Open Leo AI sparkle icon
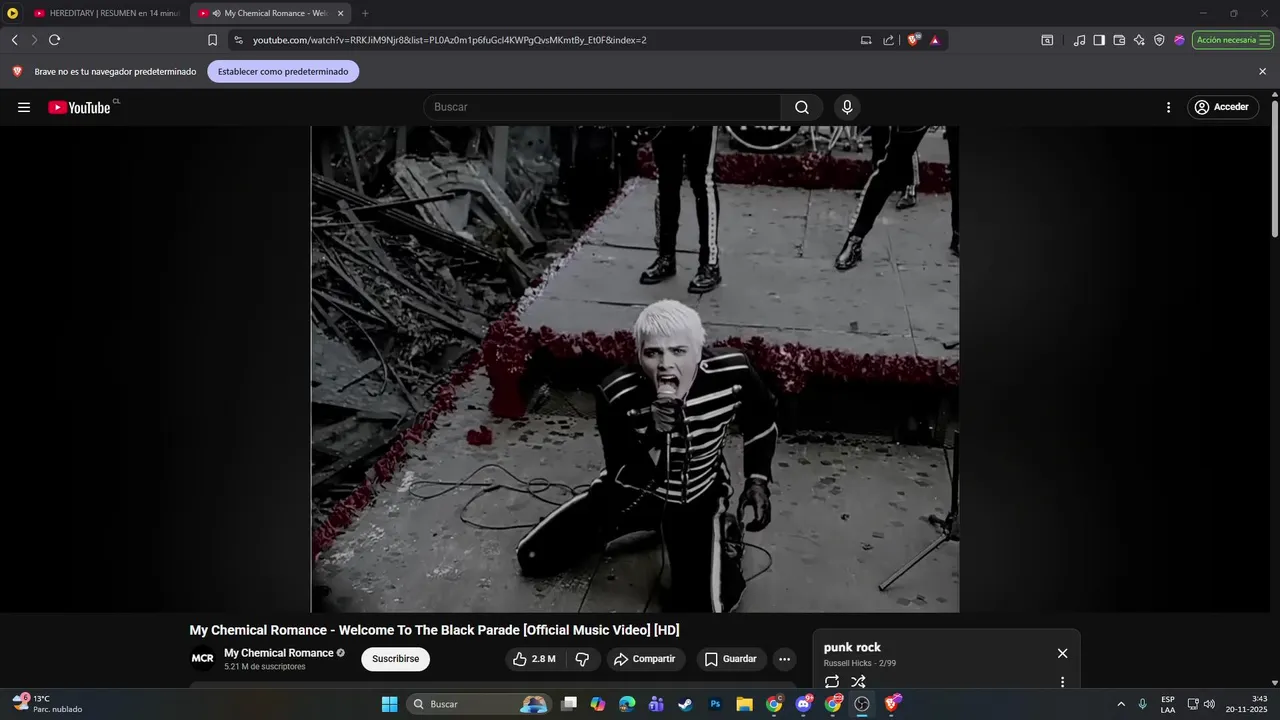Viewport: 1280px width, 720px height. pos(1139,40)
